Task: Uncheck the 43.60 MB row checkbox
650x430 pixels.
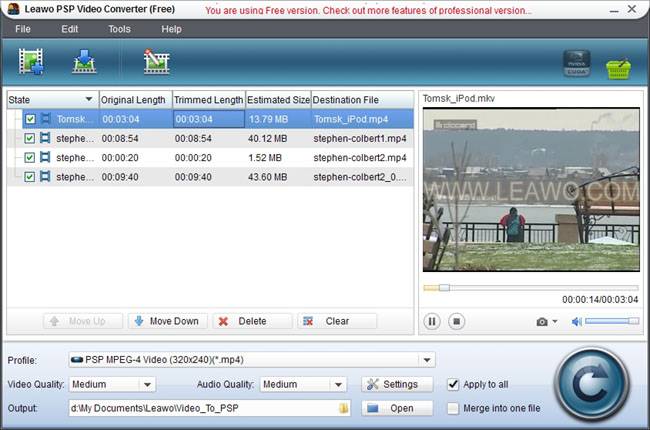Action: [x=29, y=177]
